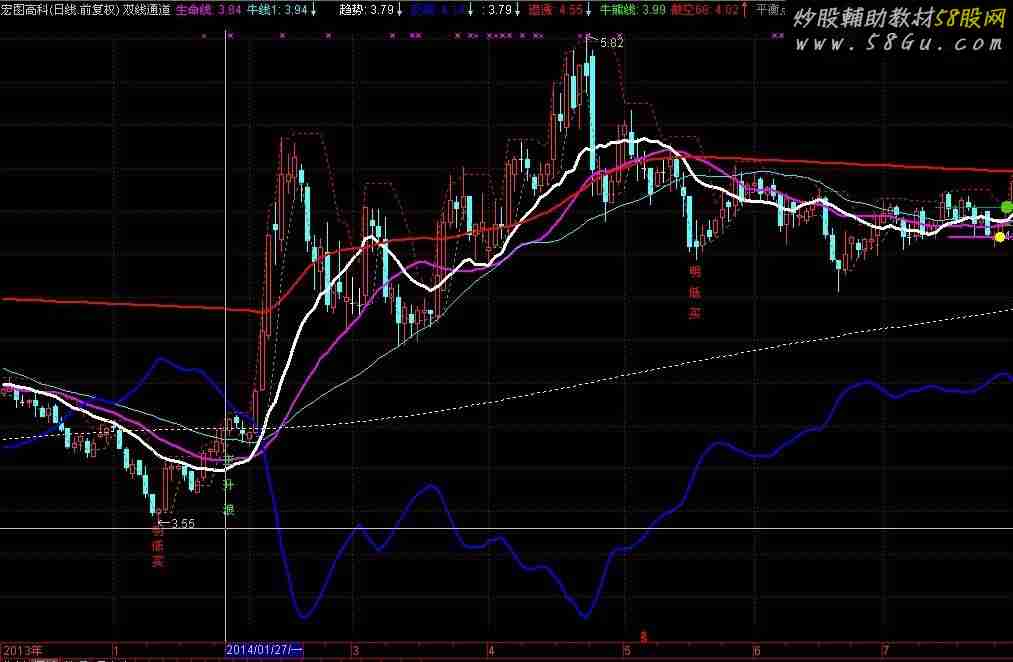
Task: Click the 5.82 high price label
Action: pos(611,43)
